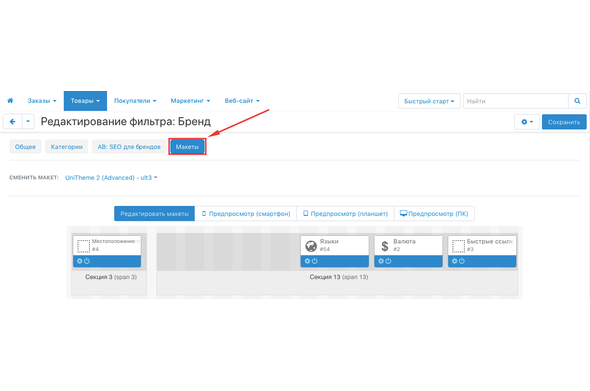Open the dropdown next to back arrow
The image size is (590, 391).
[x=28, y=122]
